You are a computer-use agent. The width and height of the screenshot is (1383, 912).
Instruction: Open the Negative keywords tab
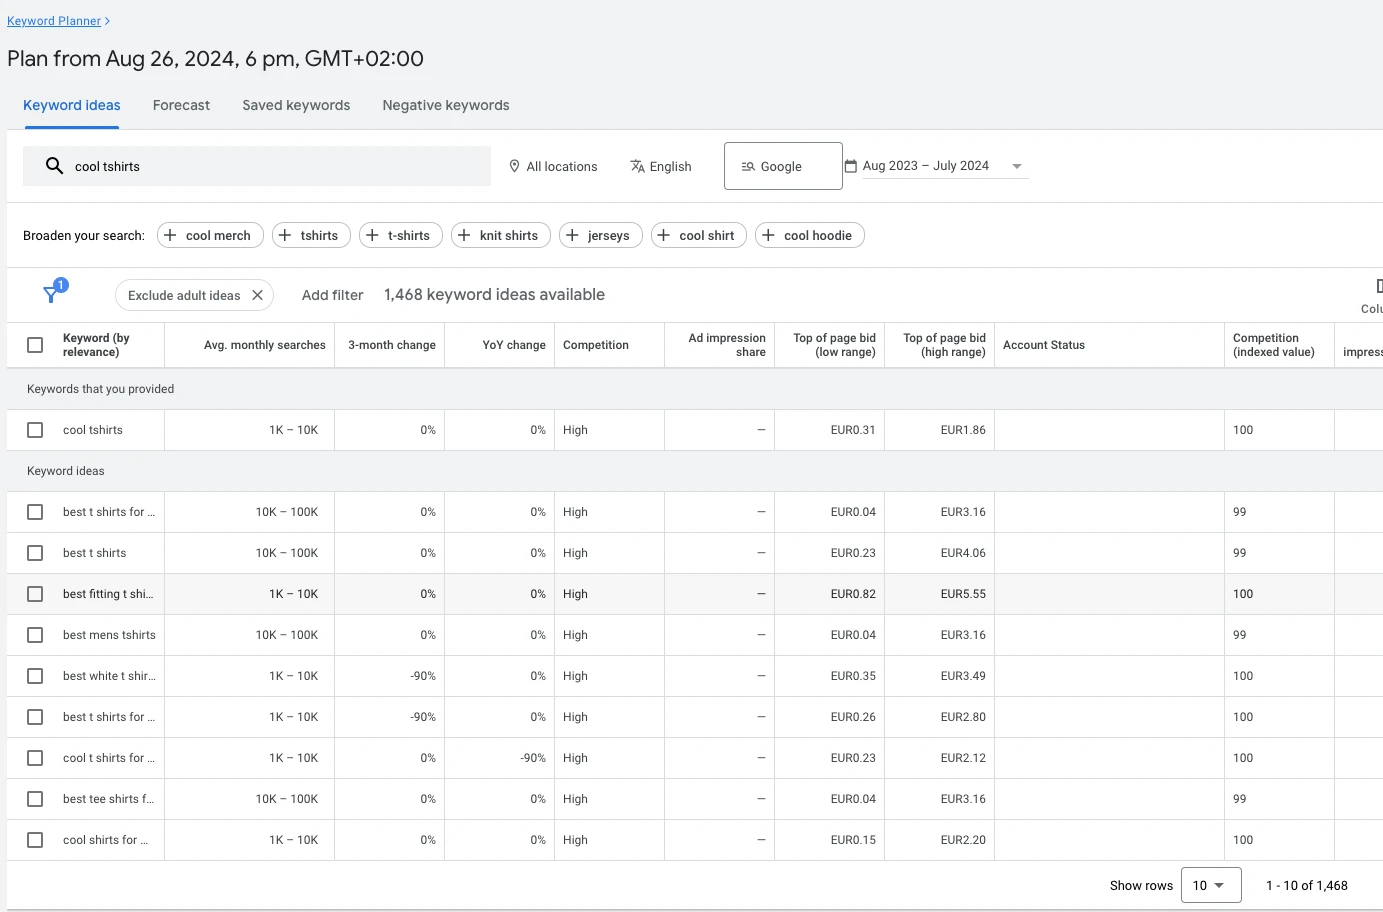(445, 105)
